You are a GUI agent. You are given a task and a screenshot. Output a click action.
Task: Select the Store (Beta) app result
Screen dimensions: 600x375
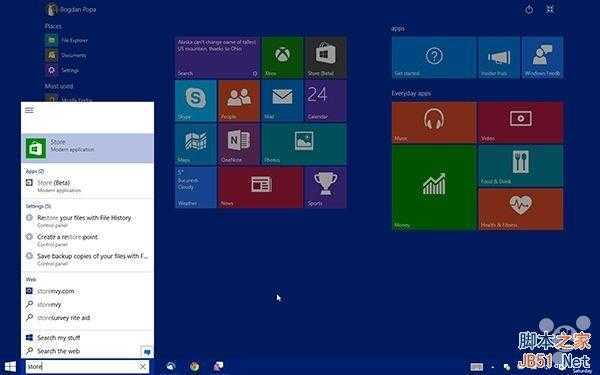(88, 186)
